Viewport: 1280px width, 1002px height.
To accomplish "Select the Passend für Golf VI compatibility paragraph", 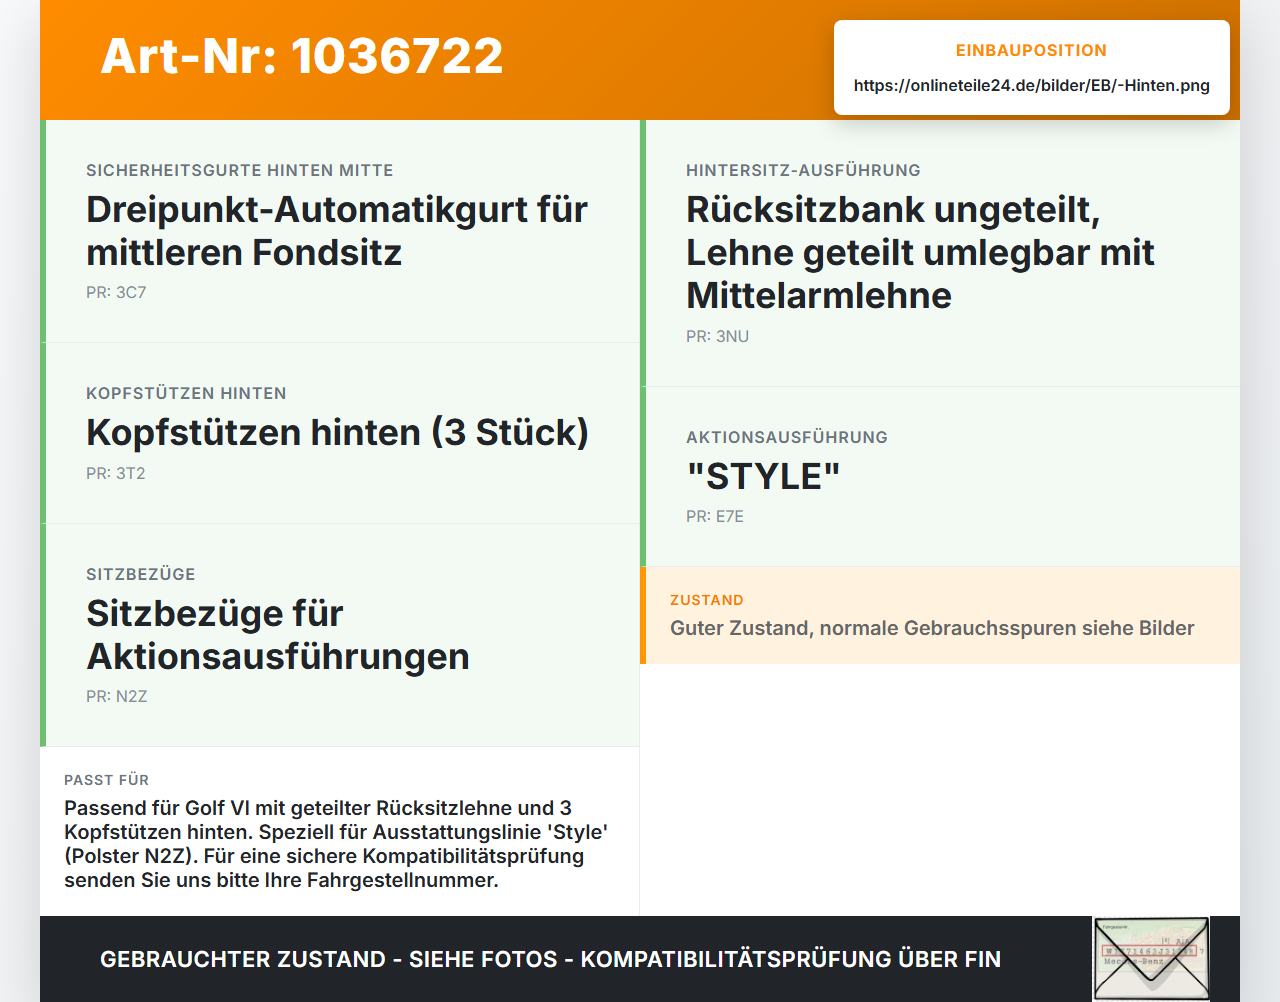I will tap(336, 844).
